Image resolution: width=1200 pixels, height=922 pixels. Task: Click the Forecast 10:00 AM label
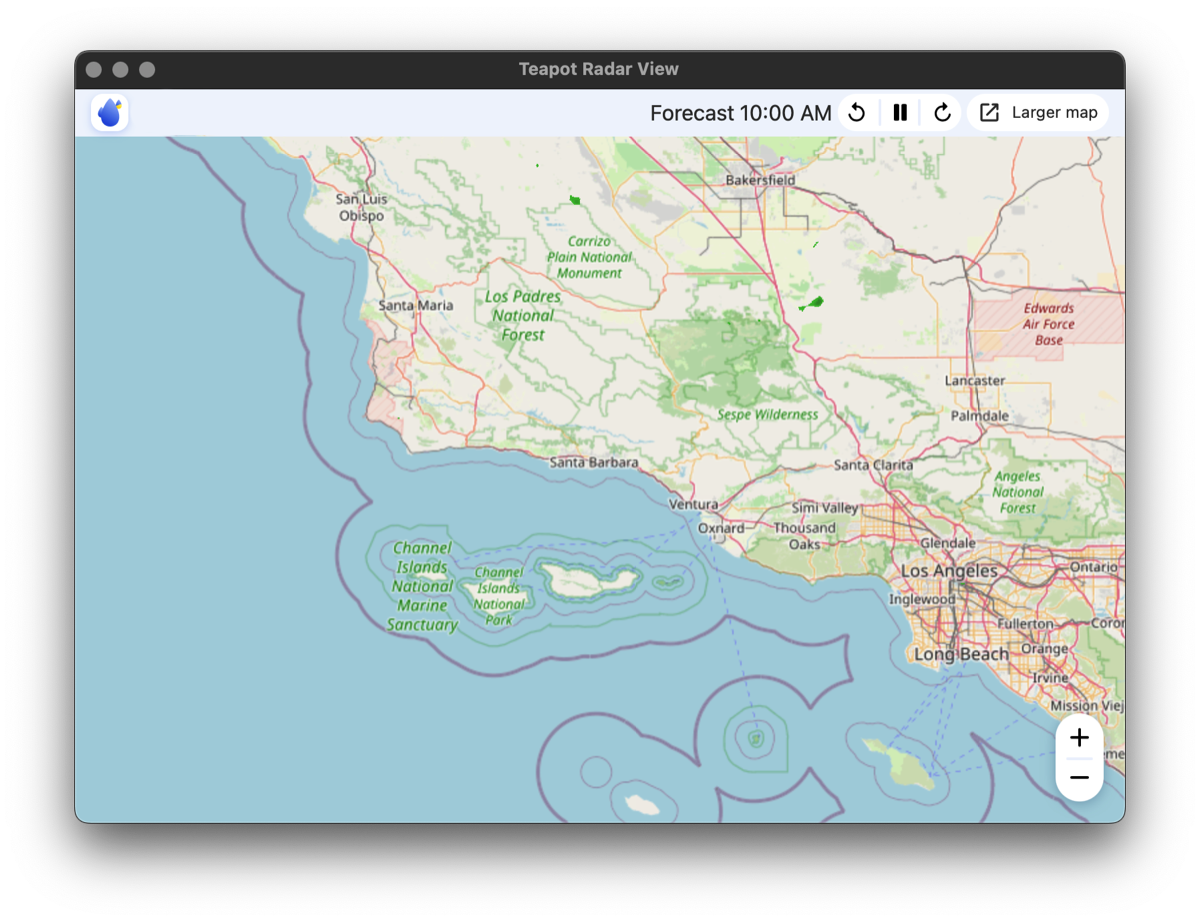740,113
